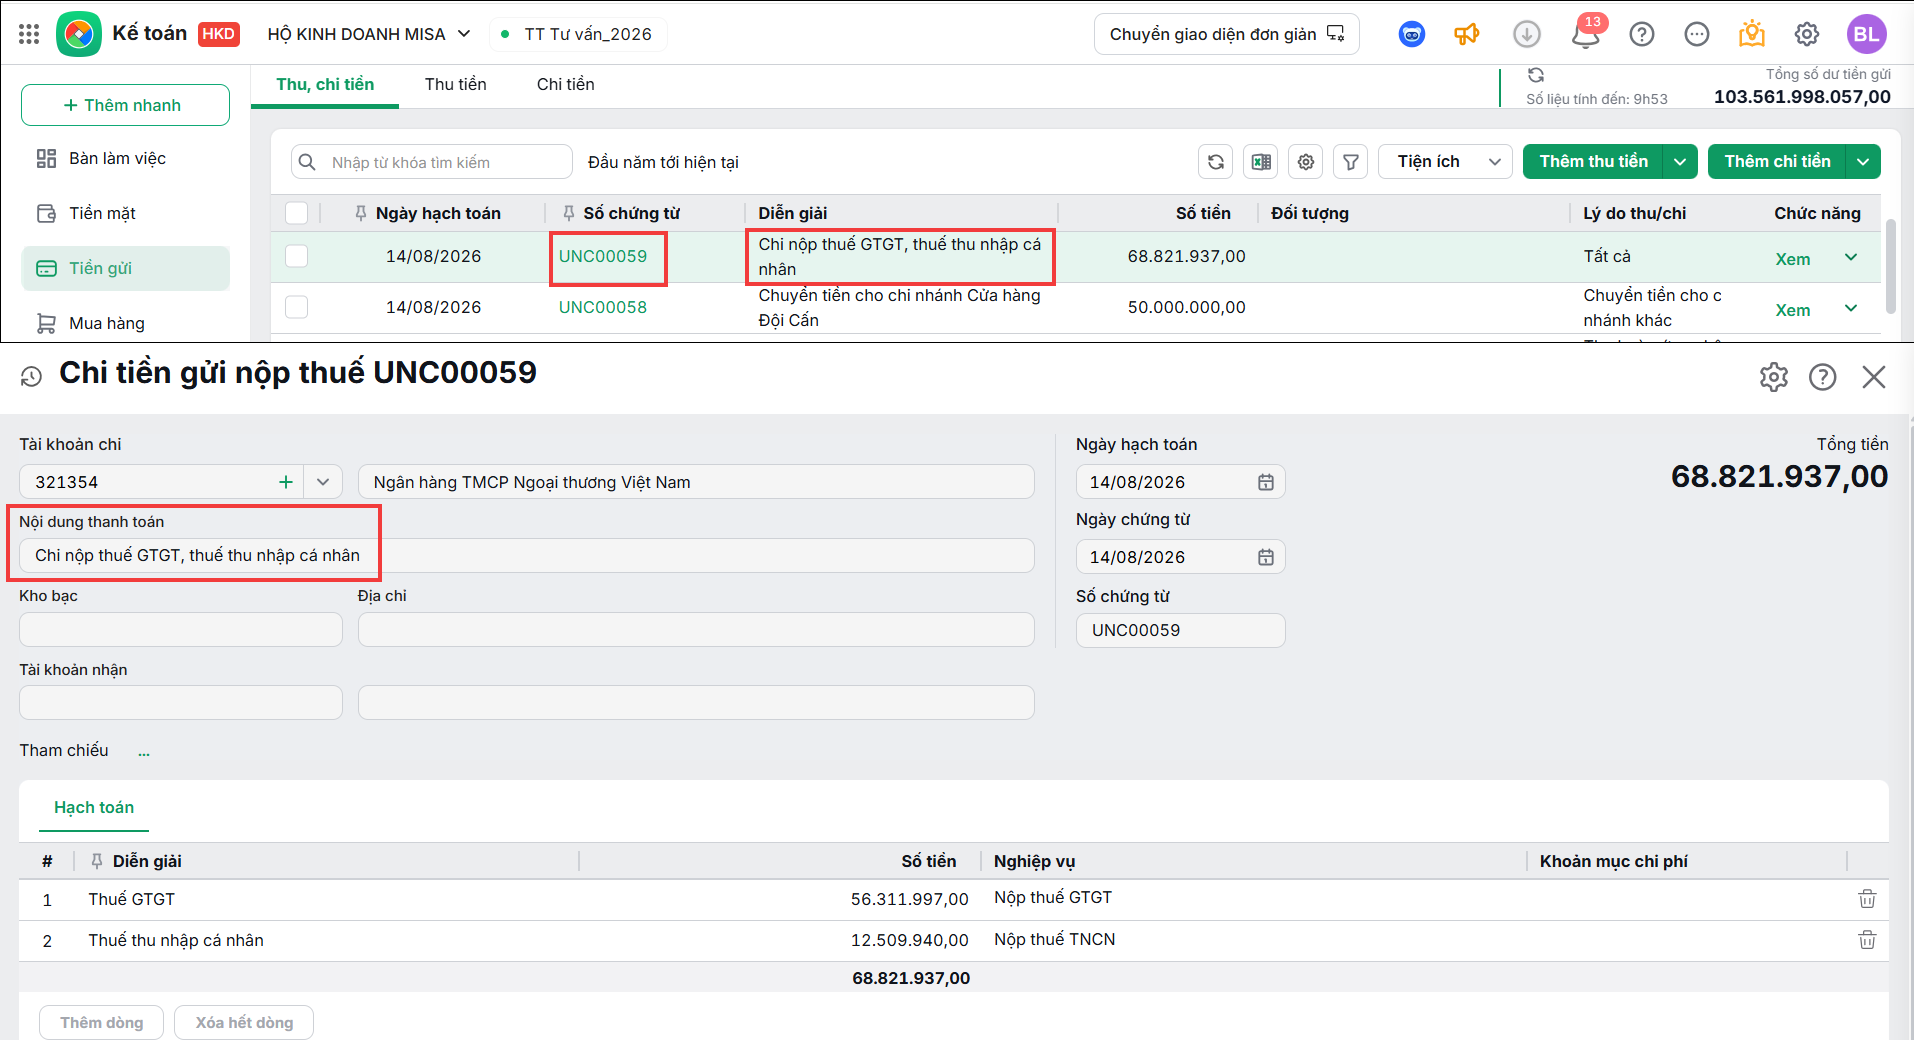The image size is (1914, 1040).
Task: Click Xem for row UNC00059
Action: (1793, 259)
